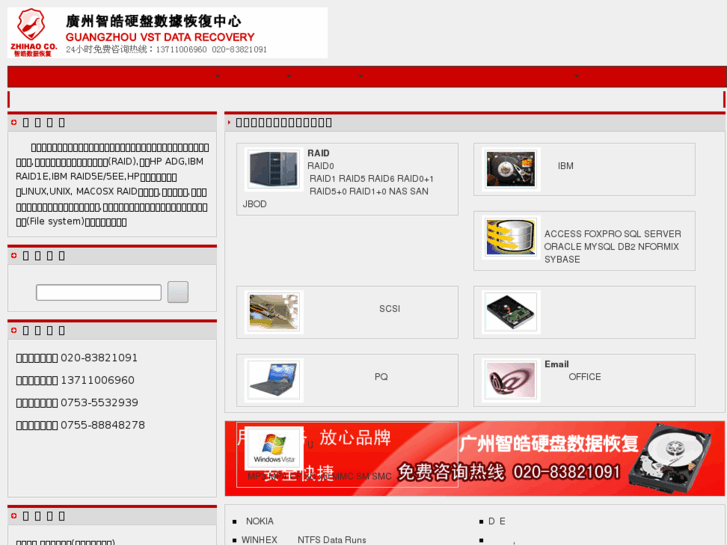This screenshot has height=545, width=727.
Task: Expand the leftmost dropdown arrow in red navigation bar
Action: click(217, 76)
